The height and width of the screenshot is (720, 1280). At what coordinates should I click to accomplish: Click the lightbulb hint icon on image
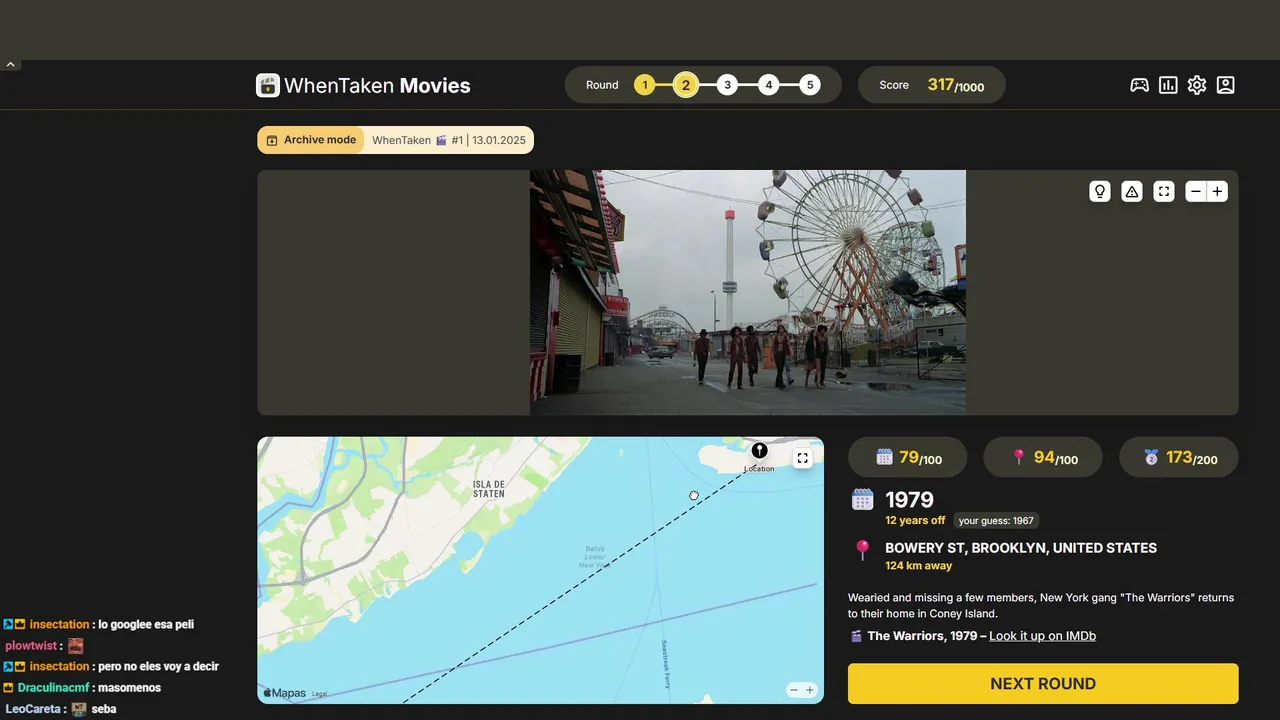click(x=1100, y=191)
